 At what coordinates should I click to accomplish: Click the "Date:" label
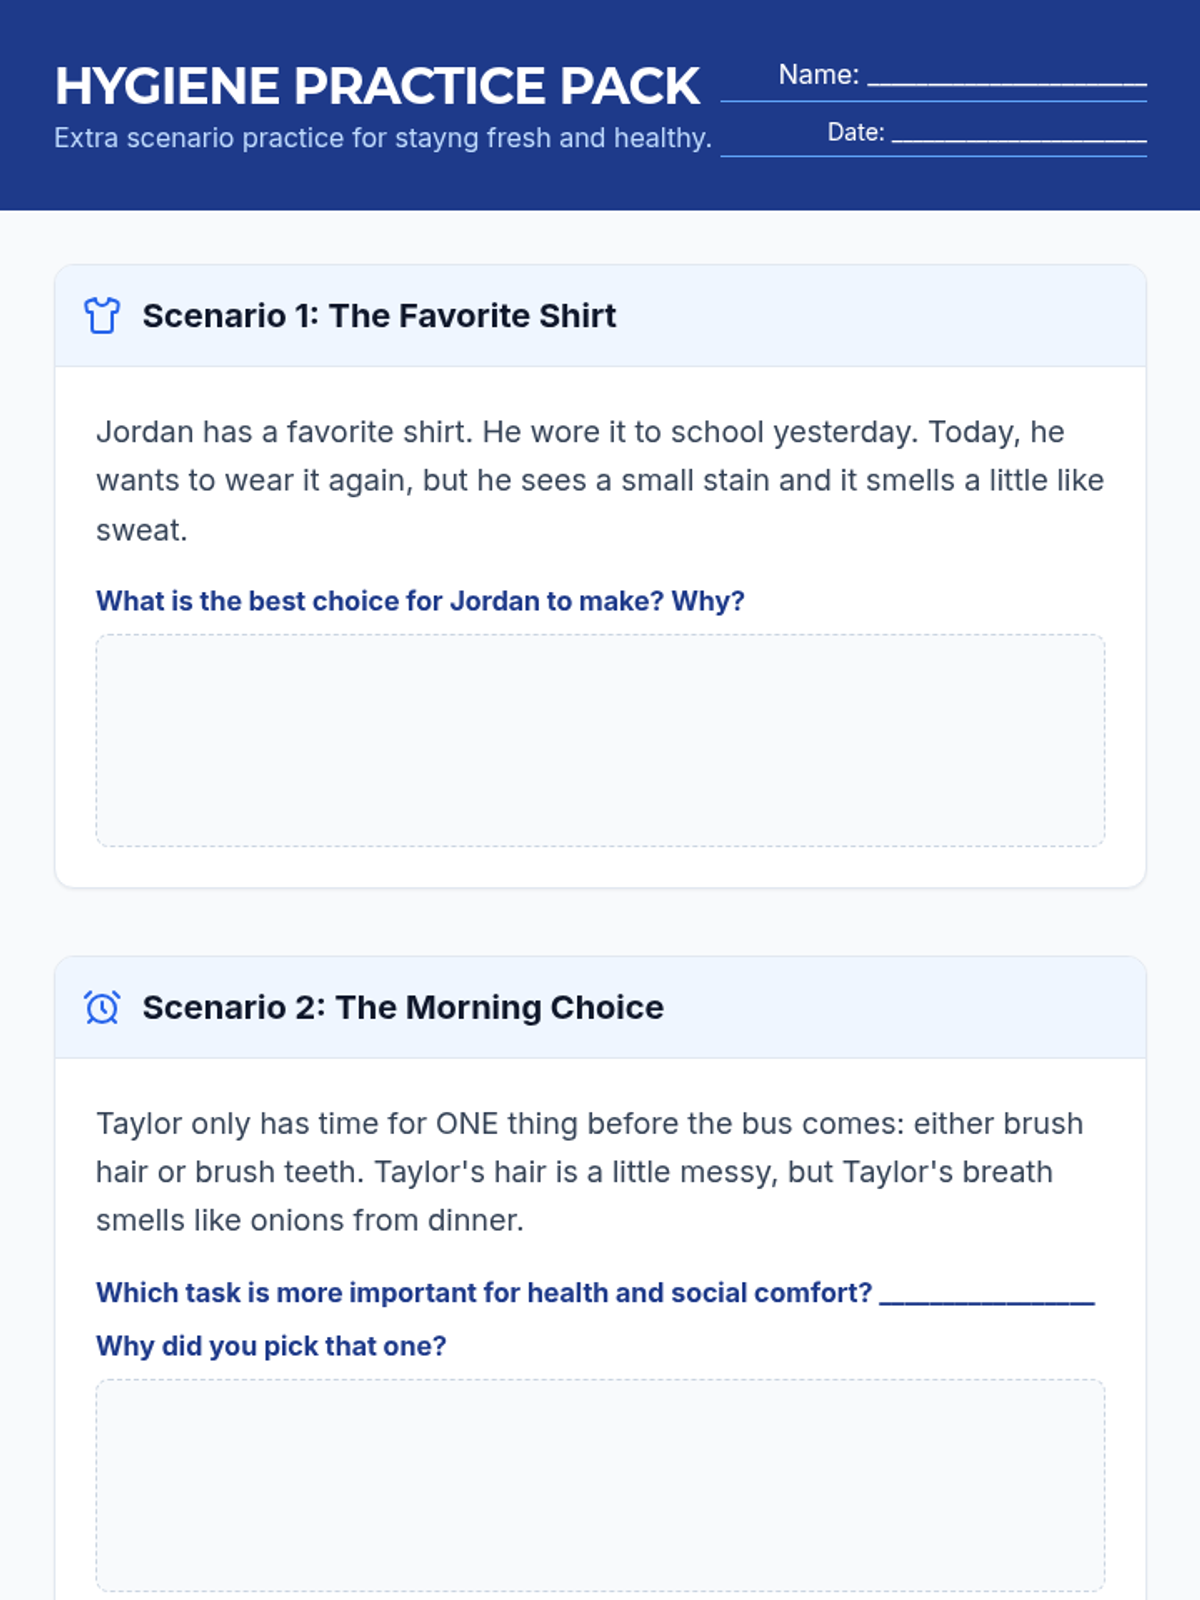coord(855,132)
